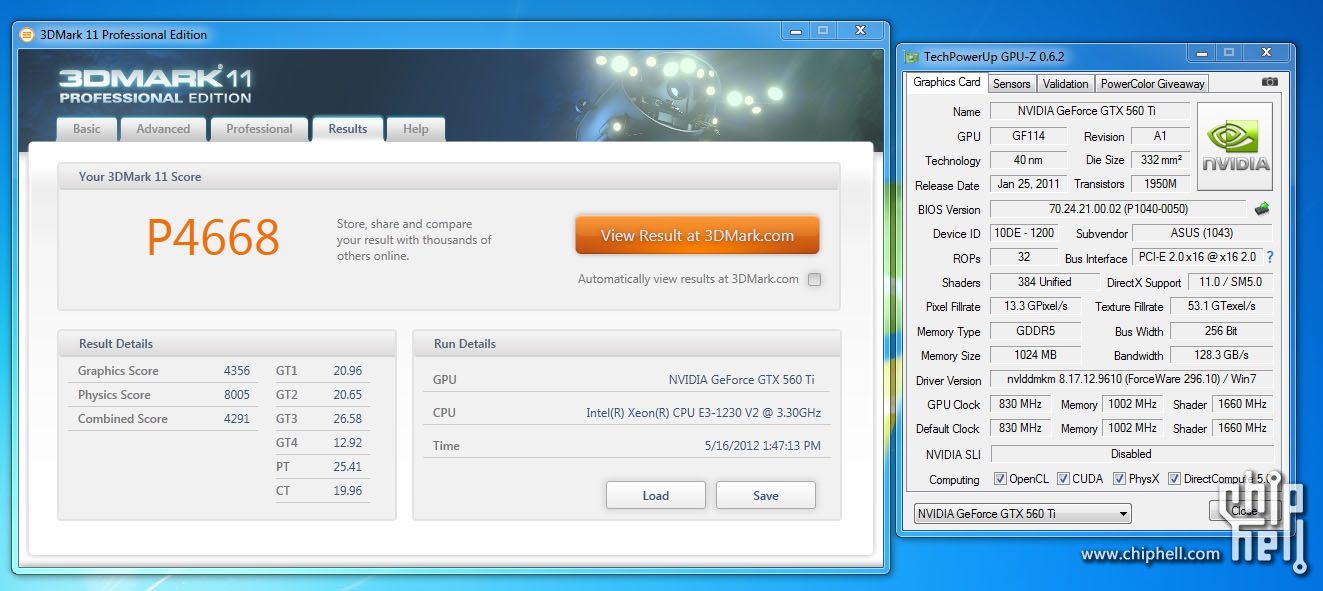
Task: Click the Memory Type GDDR5 field
Action: coord(1036,330)
